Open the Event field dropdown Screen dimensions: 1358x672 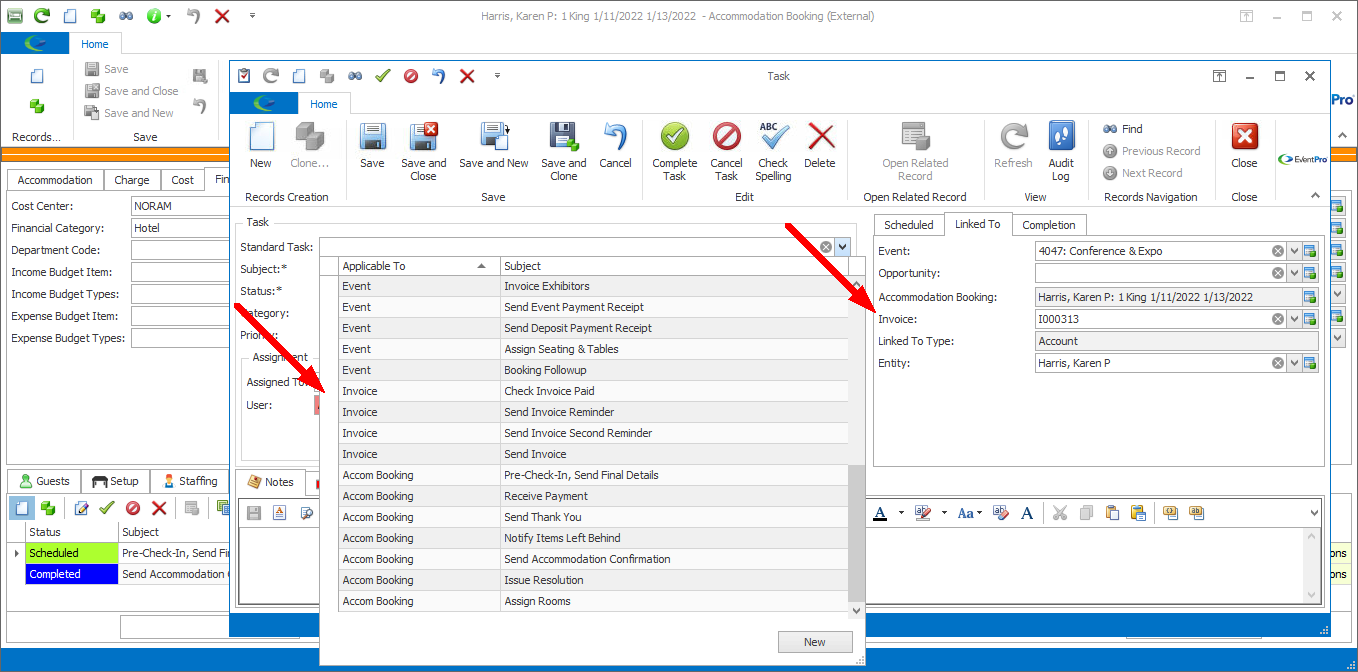click(1293, 251)
